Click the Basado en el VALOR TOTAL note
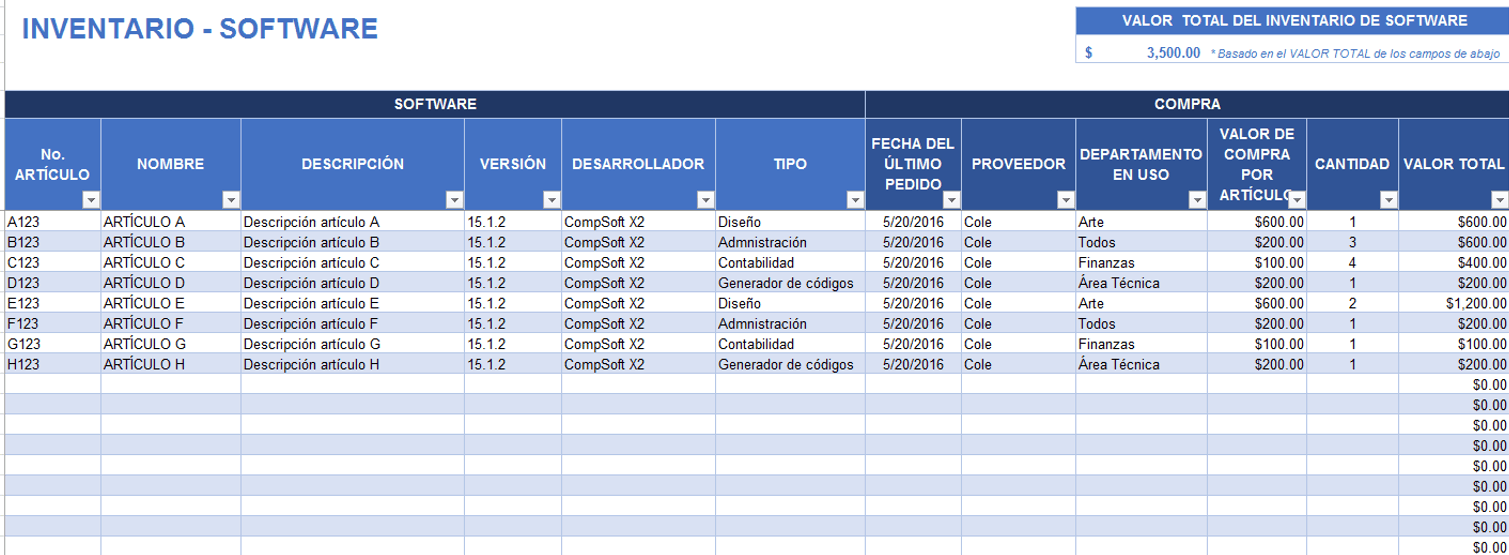This screenshot has height=555, width=1509. click(x=1354, y=54)
